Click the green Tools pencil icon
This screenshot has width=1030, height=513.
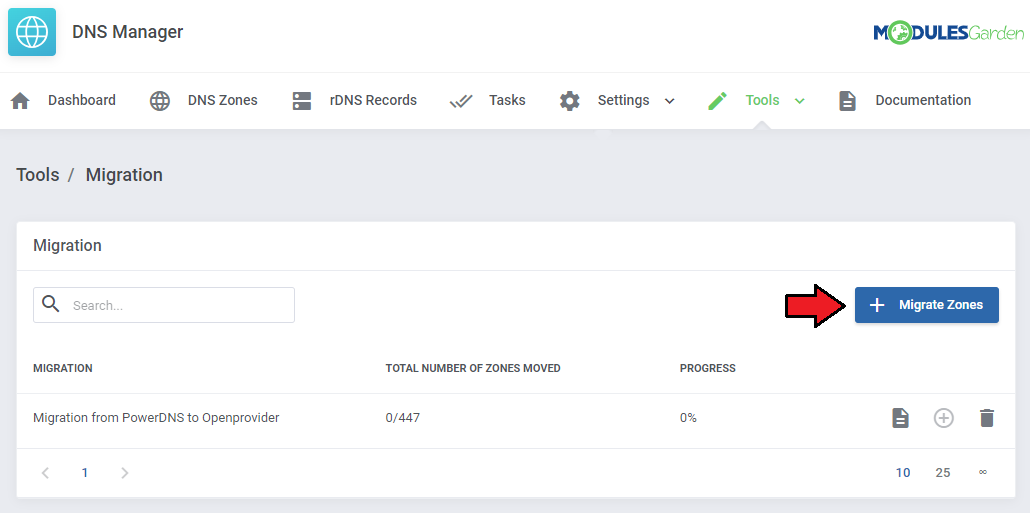tap(717, 101)
